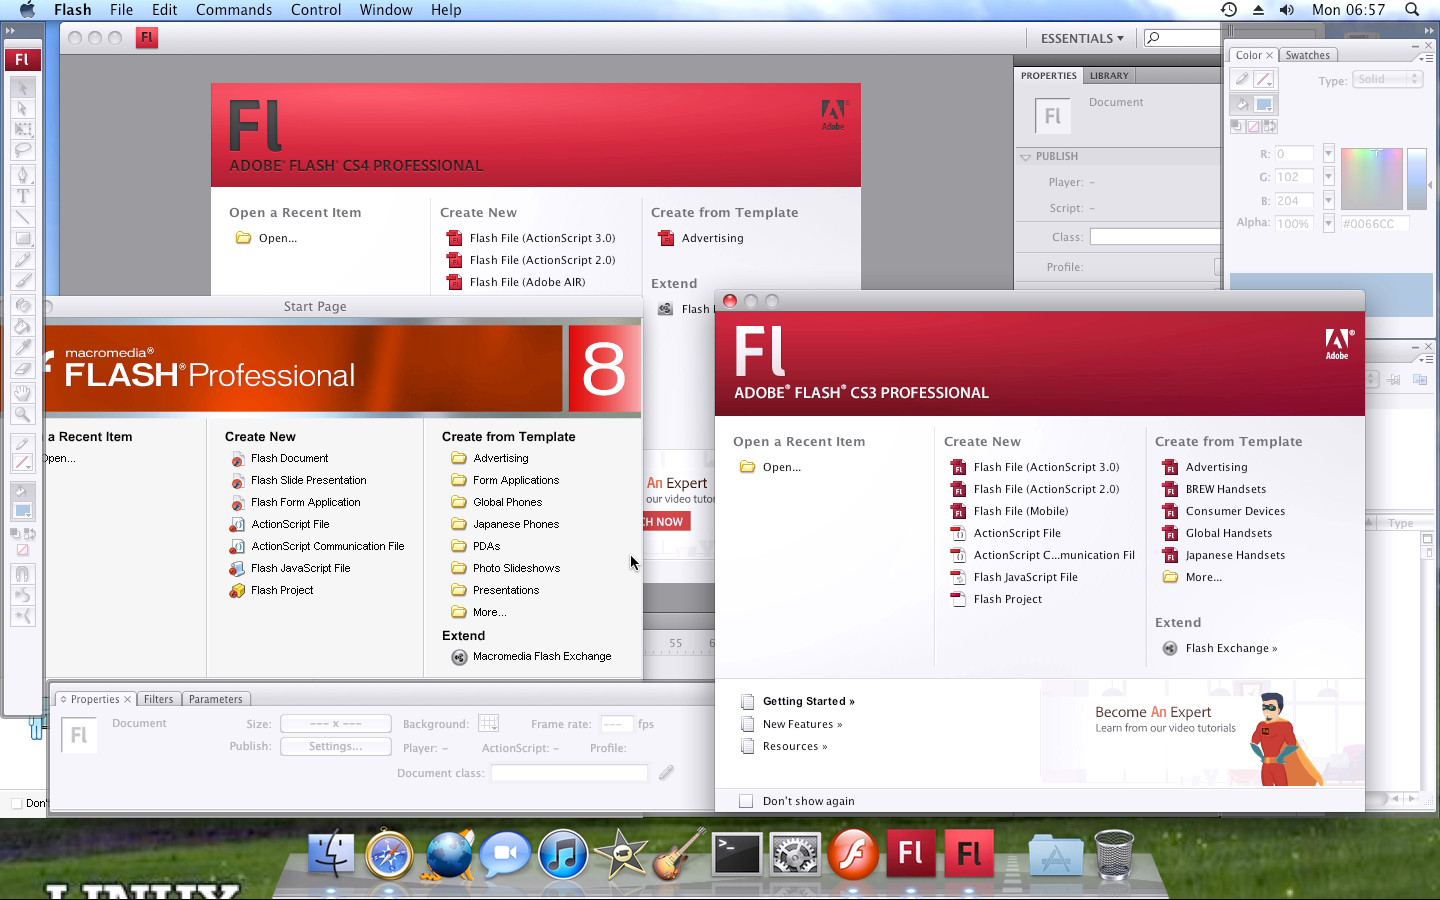1440x900 pixels.
Task: Select the Free Transform tool
Action: [x=22, y=129]
